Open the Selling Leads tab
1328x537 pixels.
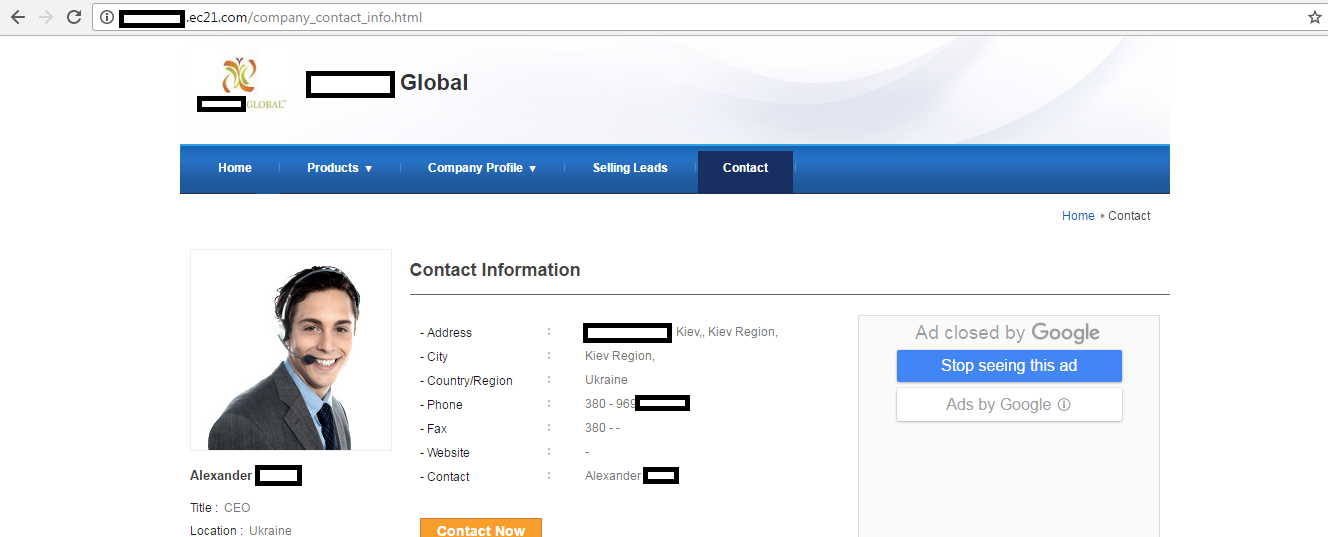[630, 168]
